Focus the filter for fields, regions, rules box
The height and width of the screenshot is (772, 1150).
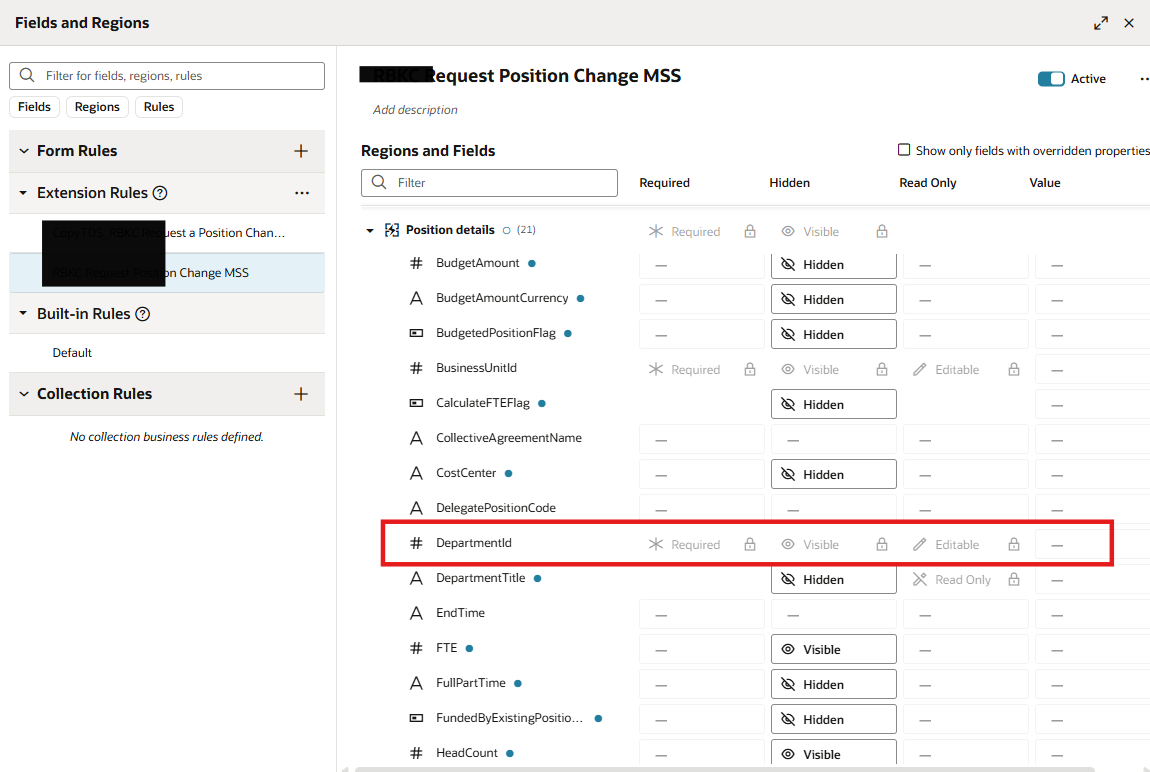click(167, 76)
